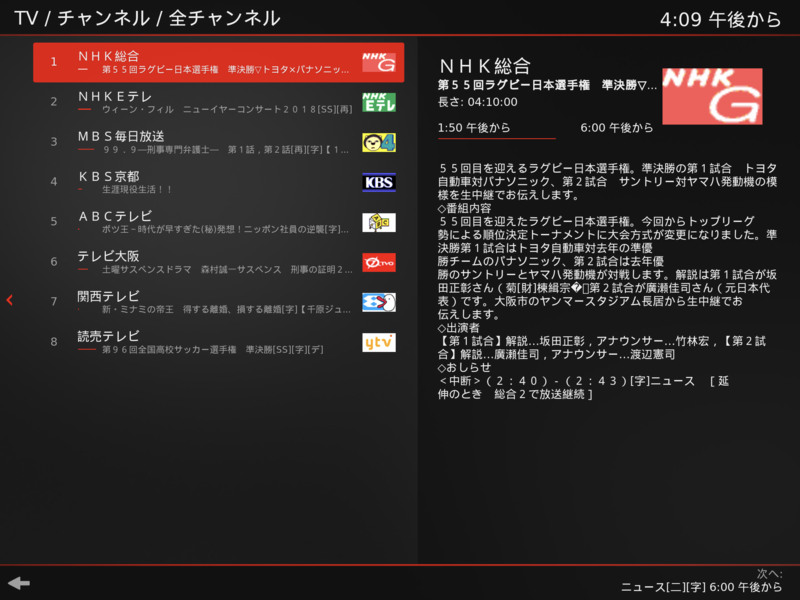Screen dimensions: 800x600
Task: Select channel 3 ＭＢＳ毎日放送
Action: pos(218,142)
